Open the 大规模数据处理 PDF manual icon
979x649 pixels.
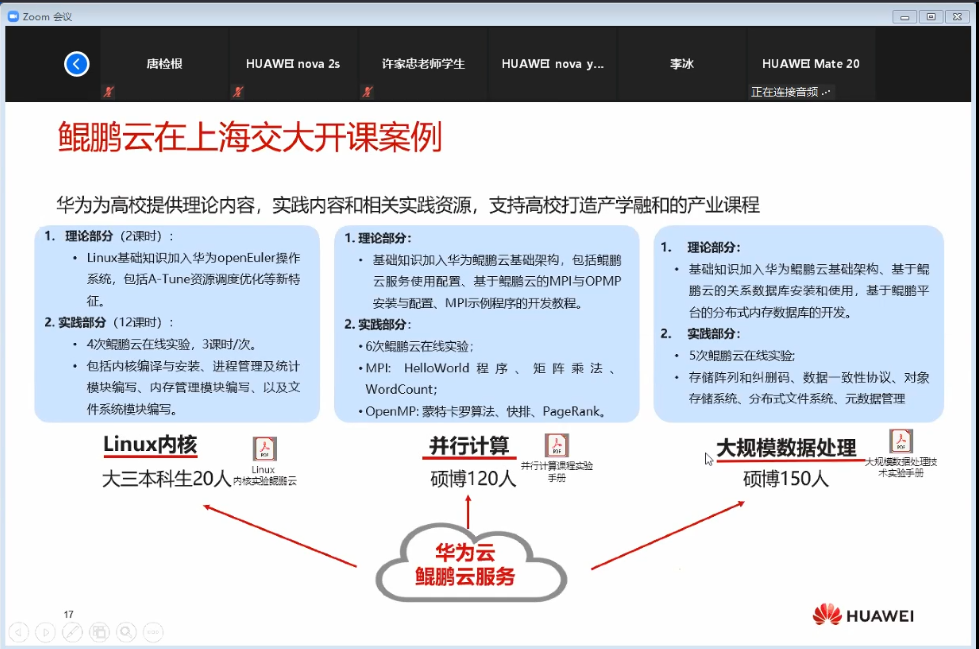pos(901,441)
